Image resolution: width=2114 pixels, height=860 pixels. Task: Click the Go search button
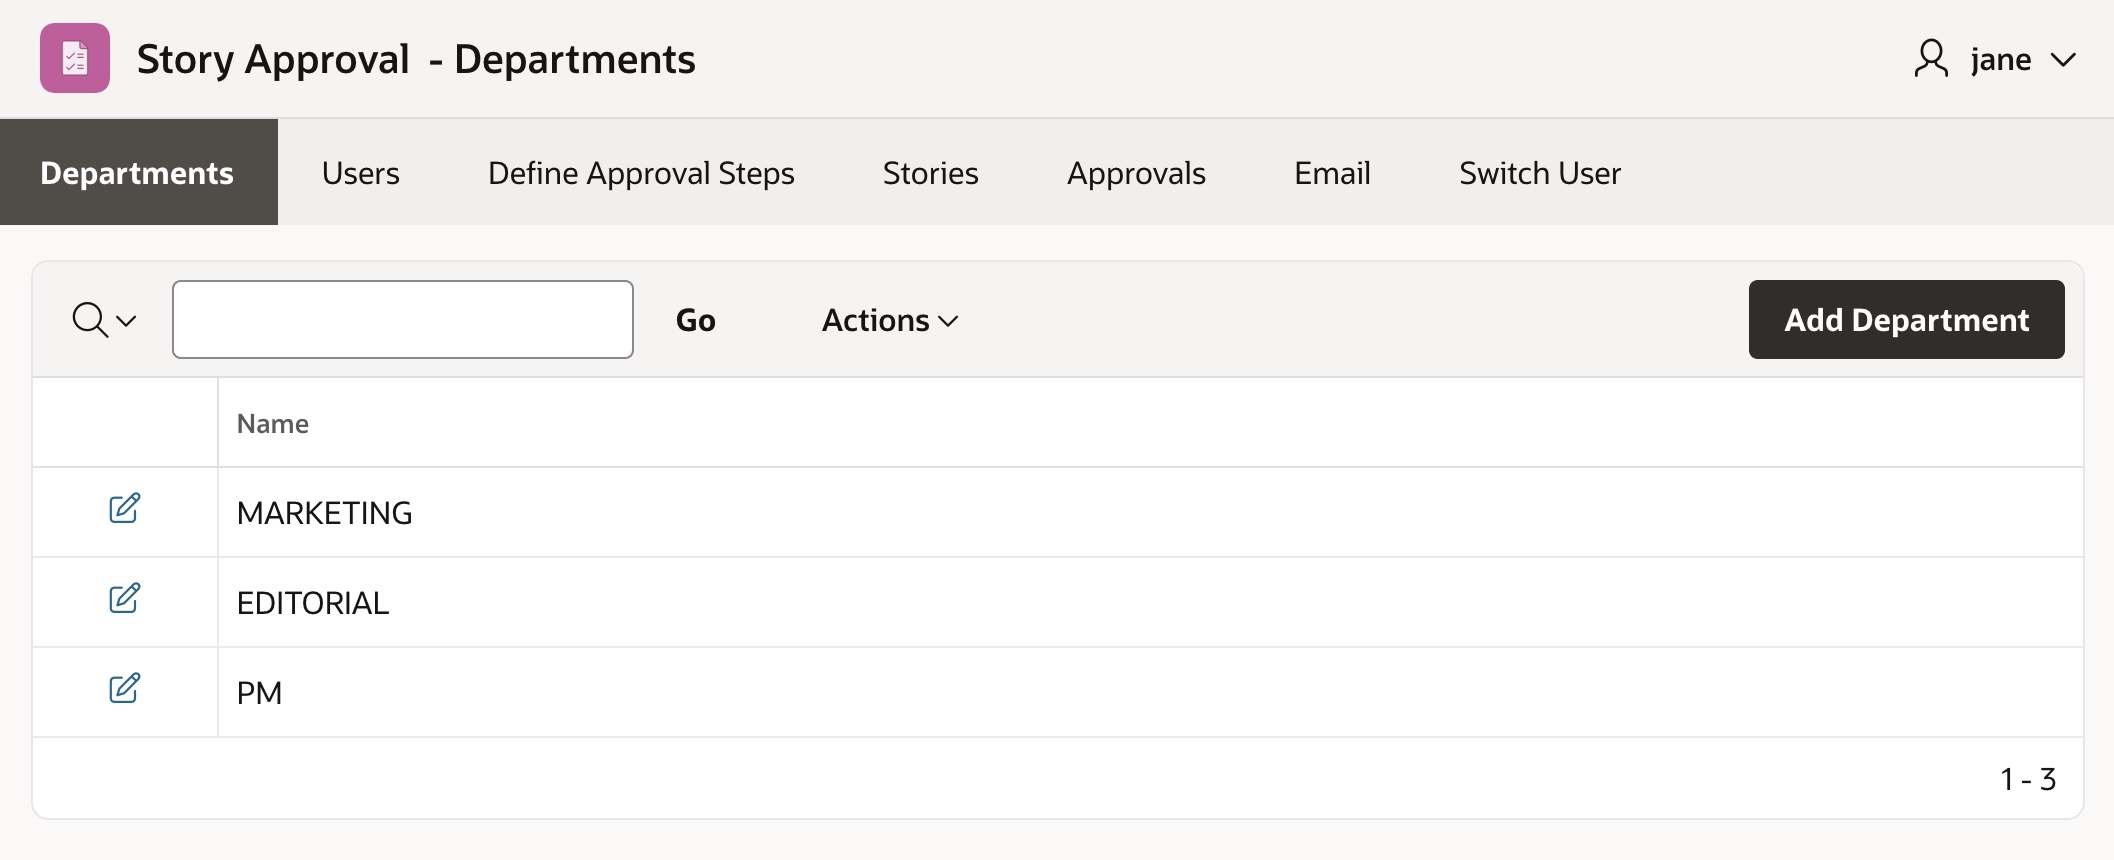[695, 320]
